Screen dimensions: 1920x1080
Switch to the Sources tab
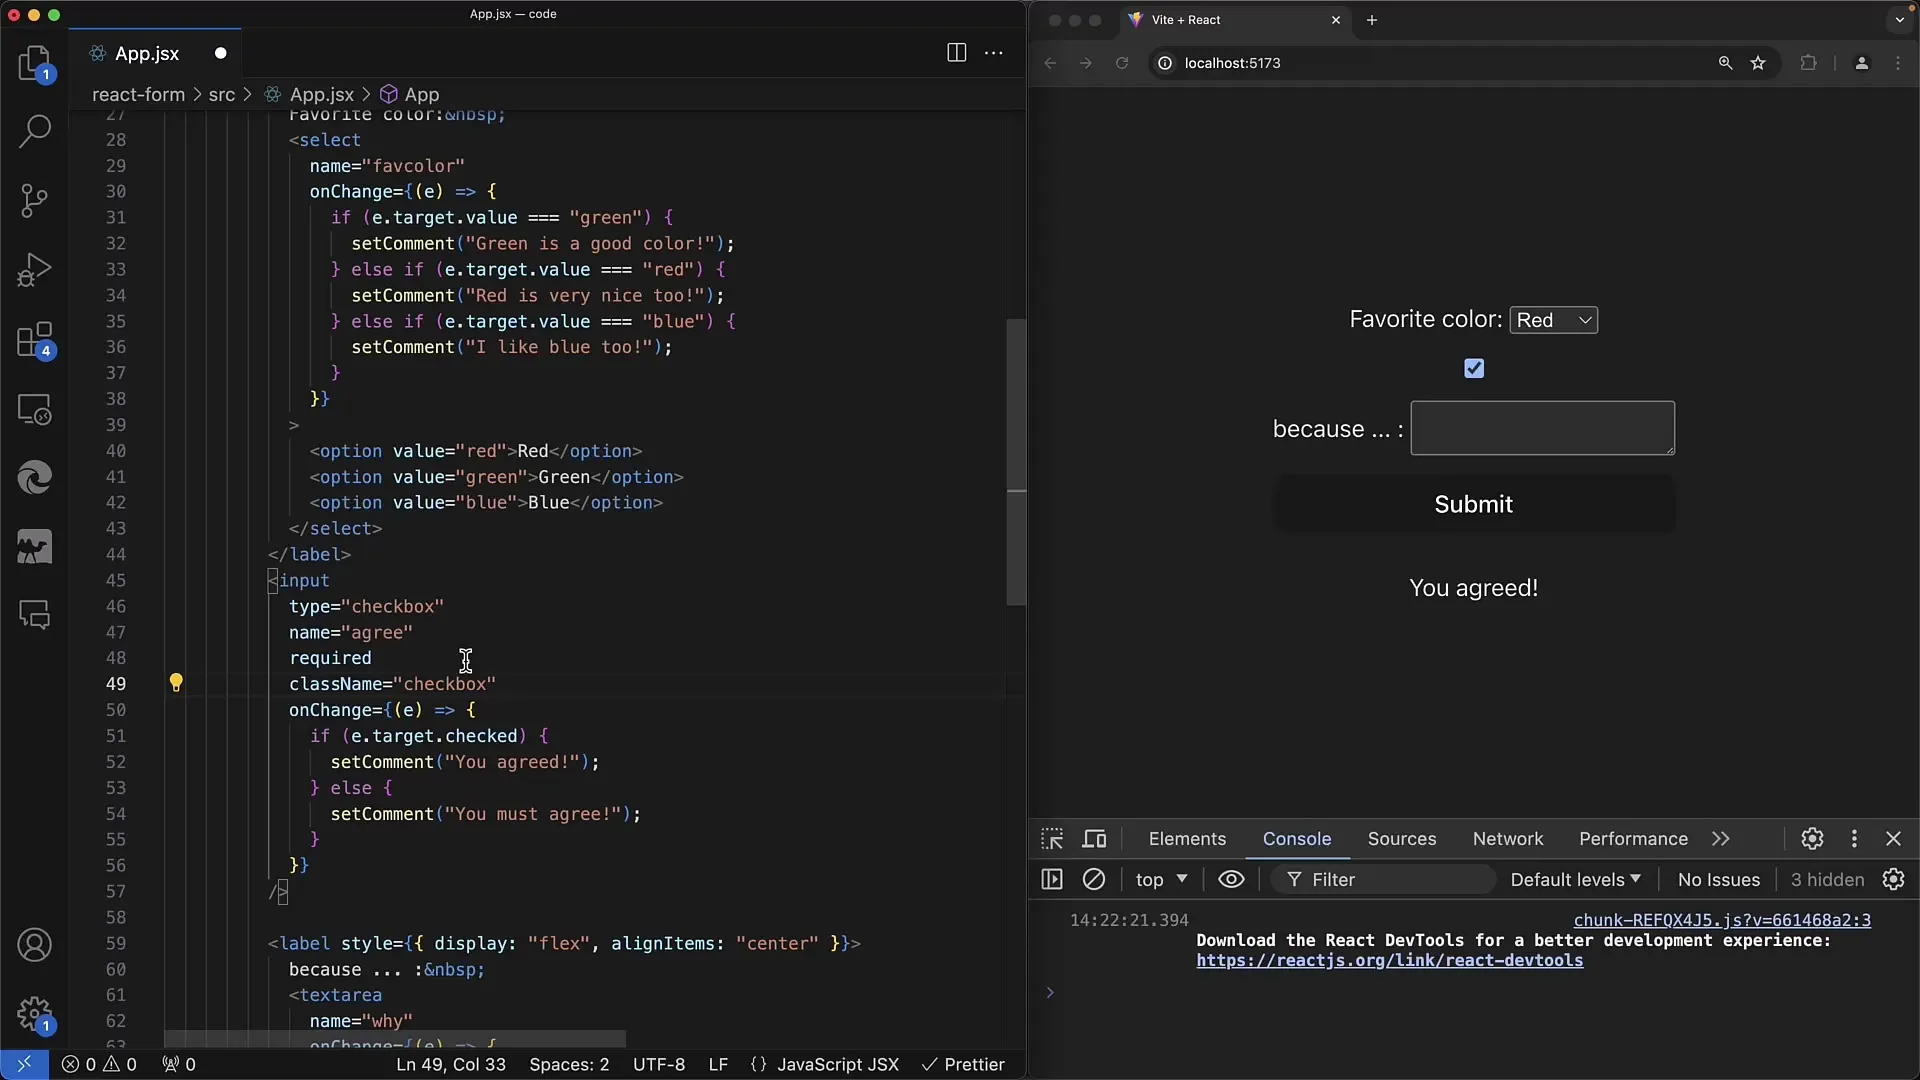pyautogui.click(x=1402, y=839)
